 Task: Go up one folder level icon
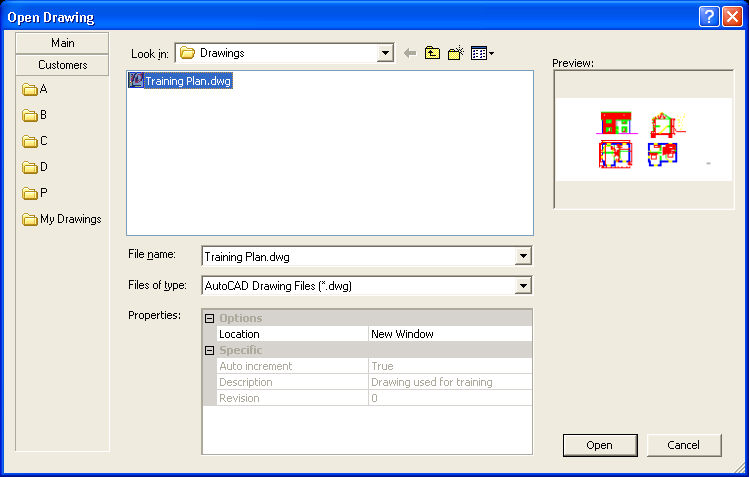432,53
